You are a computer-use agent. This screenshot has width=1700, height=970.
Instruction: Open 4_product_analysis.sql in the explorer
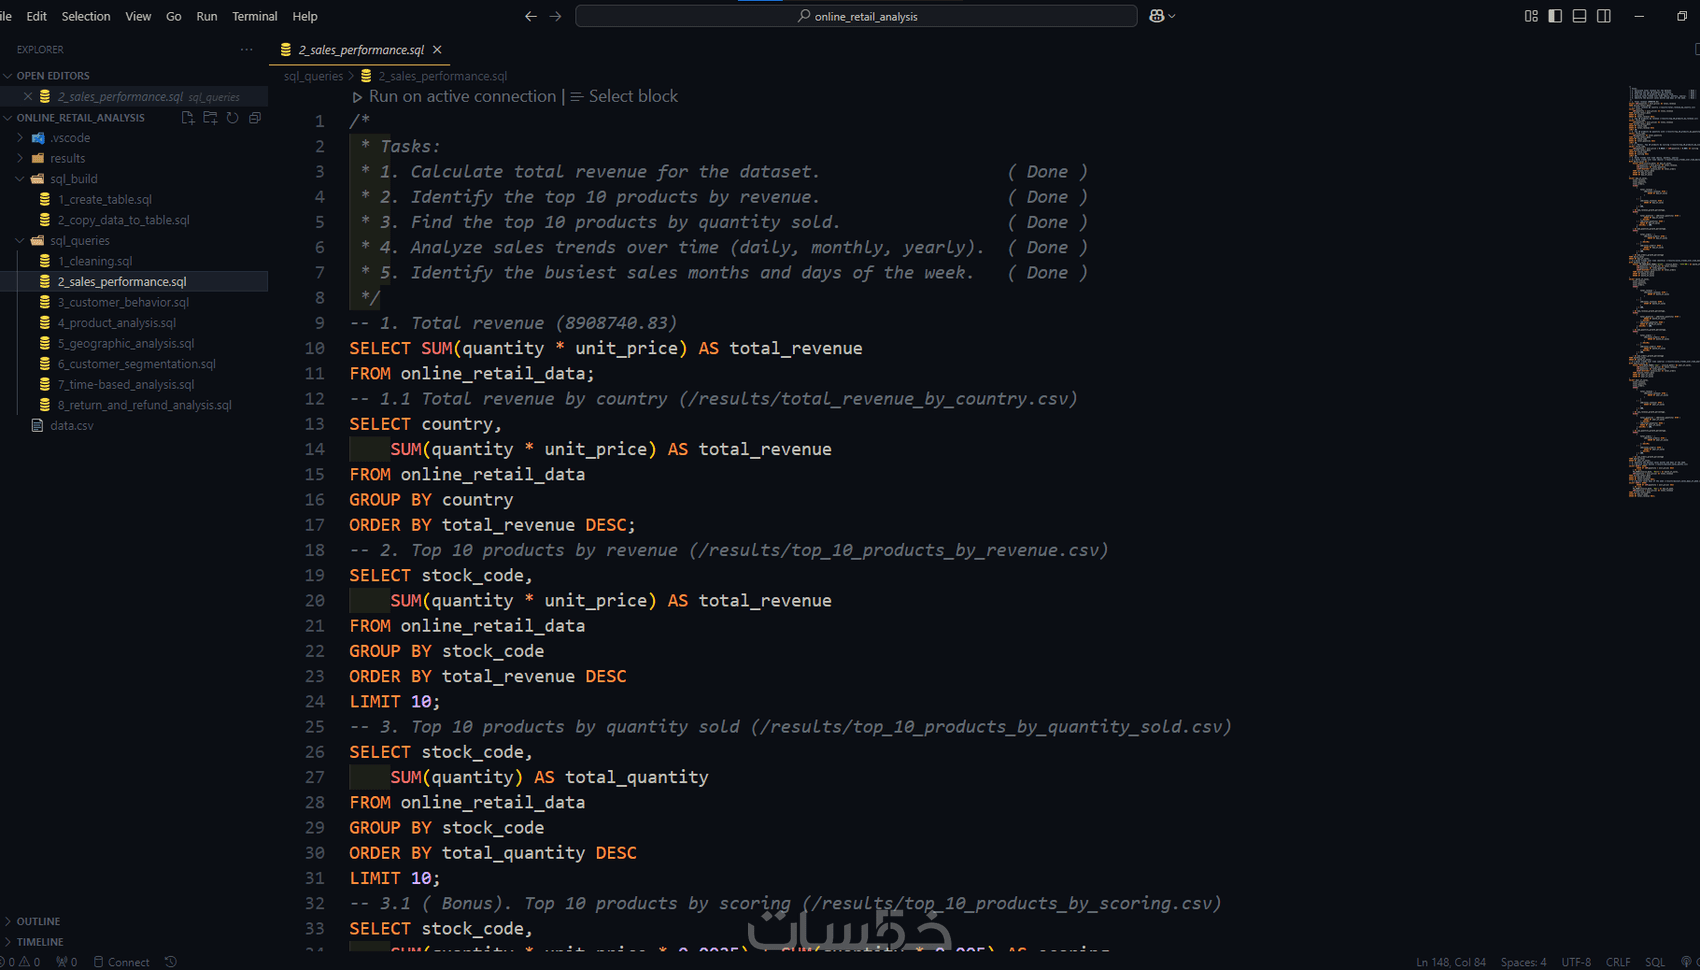[x=117, y=323]
